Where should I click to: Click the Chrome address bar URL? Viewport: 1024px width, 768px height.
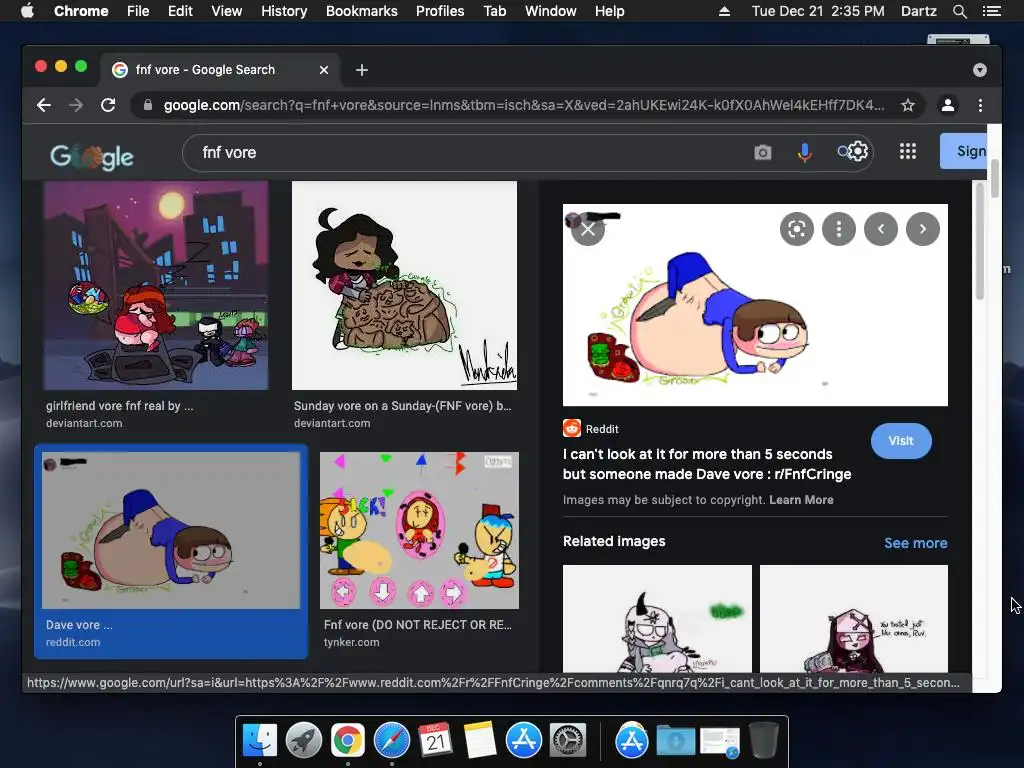click(524, 105)
